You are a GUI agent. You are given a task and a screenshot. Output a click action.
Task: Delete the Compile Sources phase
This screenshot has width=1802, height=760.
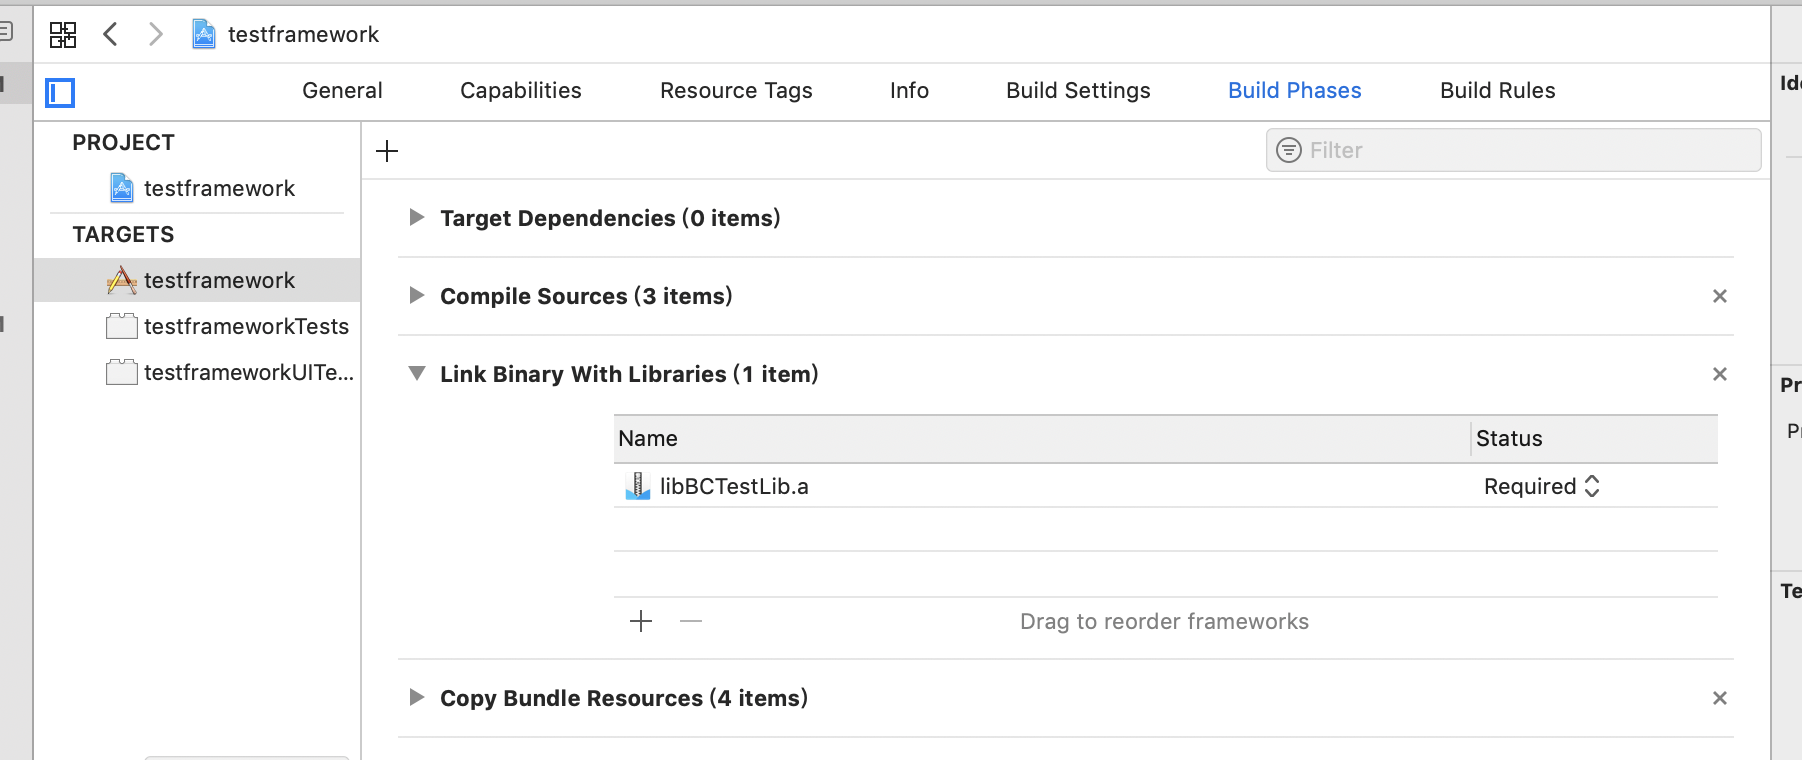tap(1720, 296)
